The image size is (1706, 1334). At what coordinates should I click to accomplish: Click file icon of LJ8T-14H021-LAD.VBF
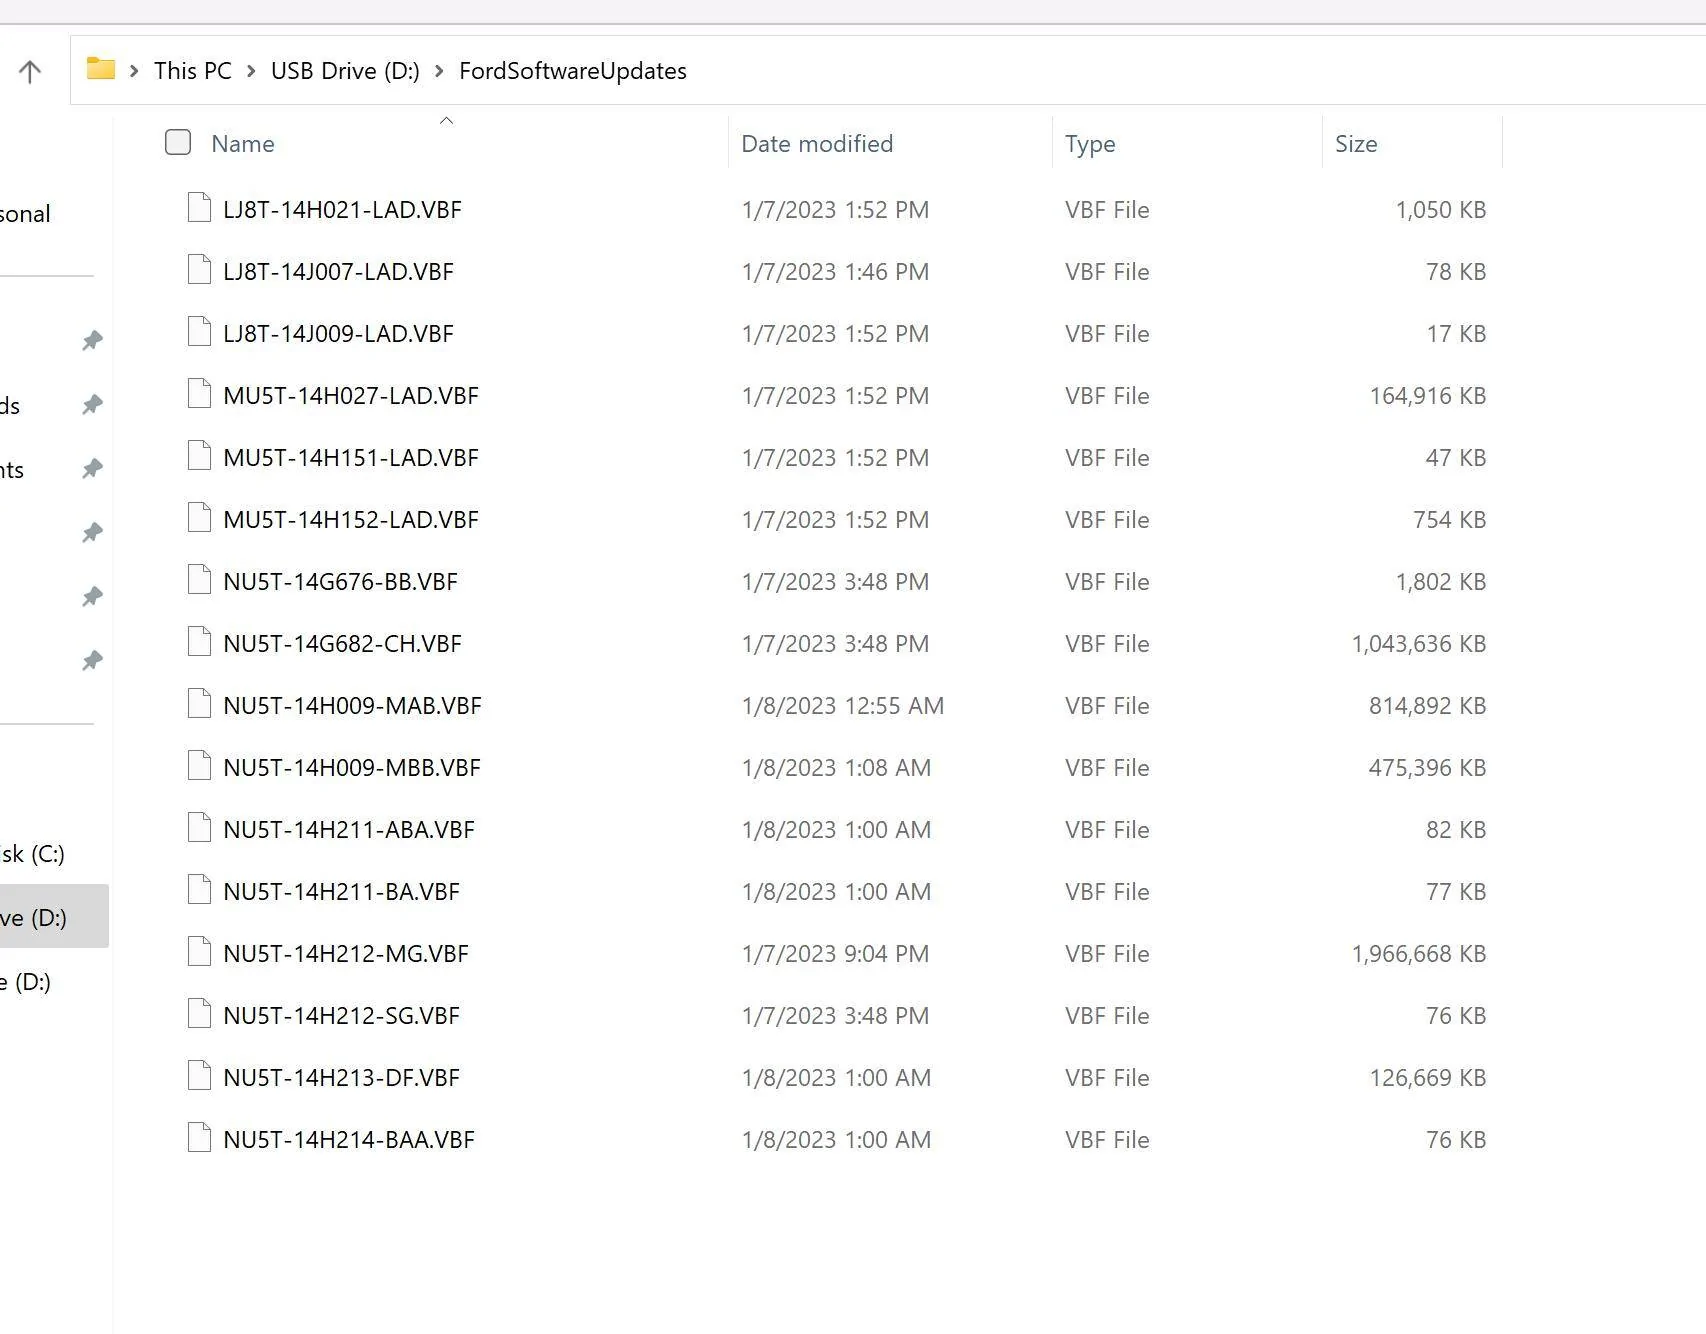tap(199, 208)
